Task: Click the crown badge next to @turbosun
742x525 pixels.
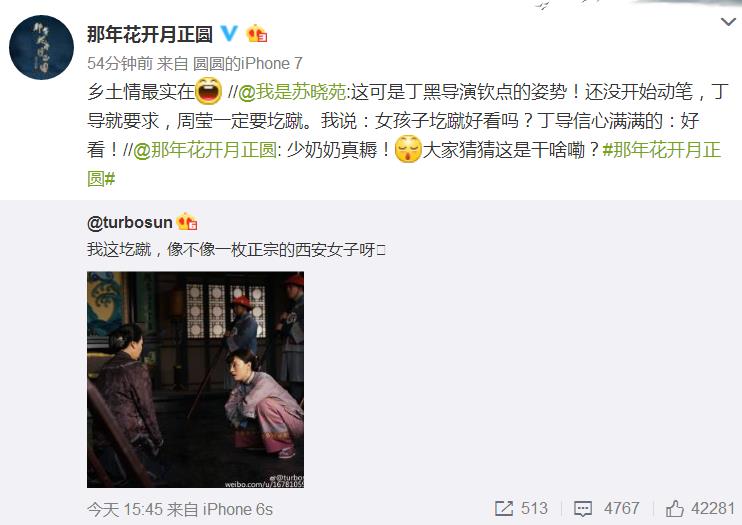Action: (x=187, y=222)
